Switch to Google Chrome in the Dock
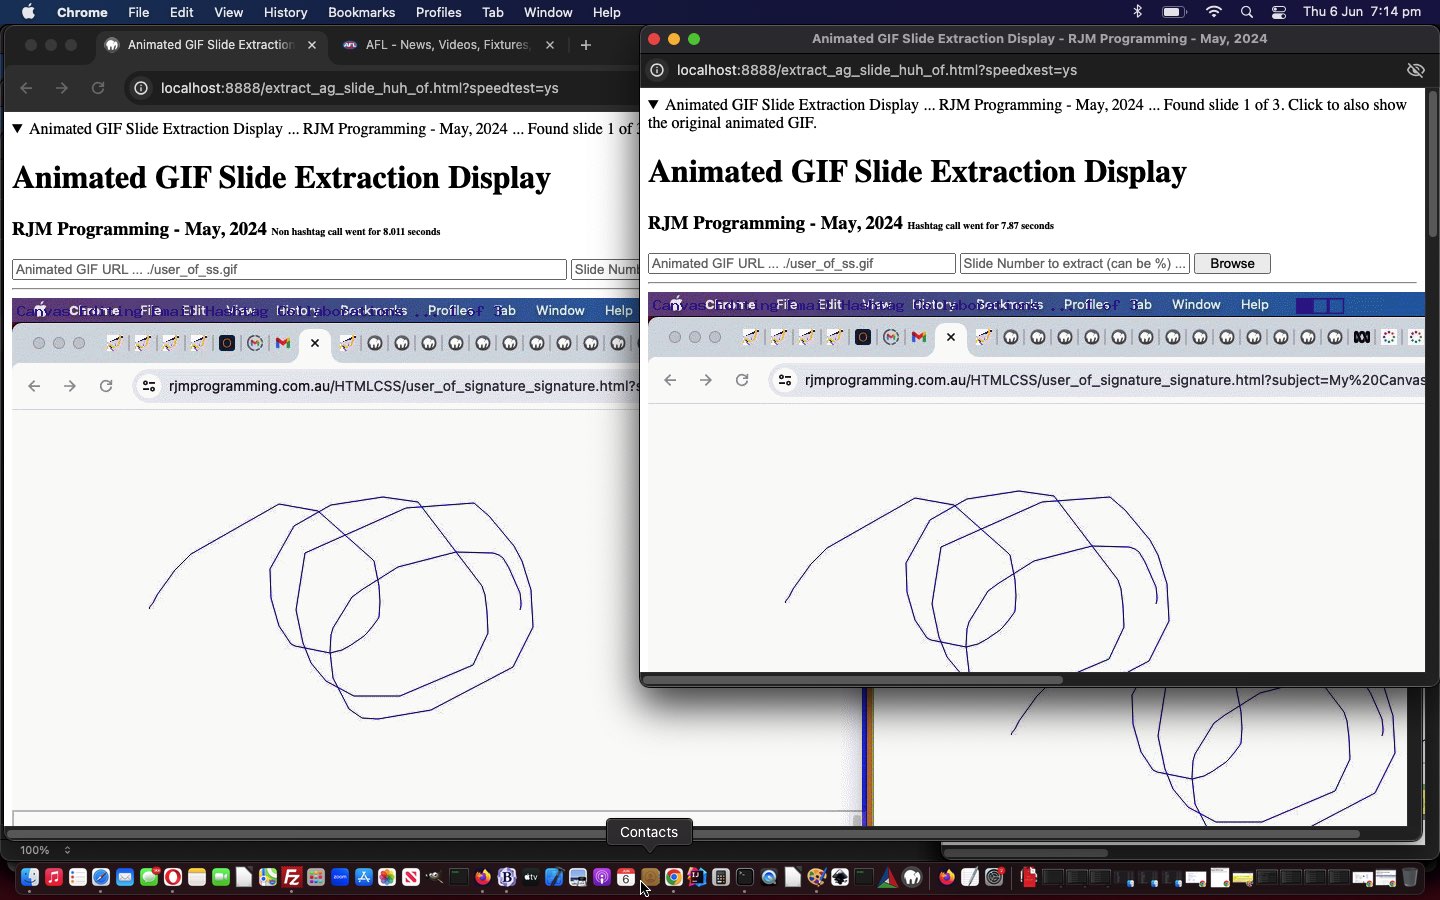This screenshot has height=900, width=1440. (x=674, y=877)
